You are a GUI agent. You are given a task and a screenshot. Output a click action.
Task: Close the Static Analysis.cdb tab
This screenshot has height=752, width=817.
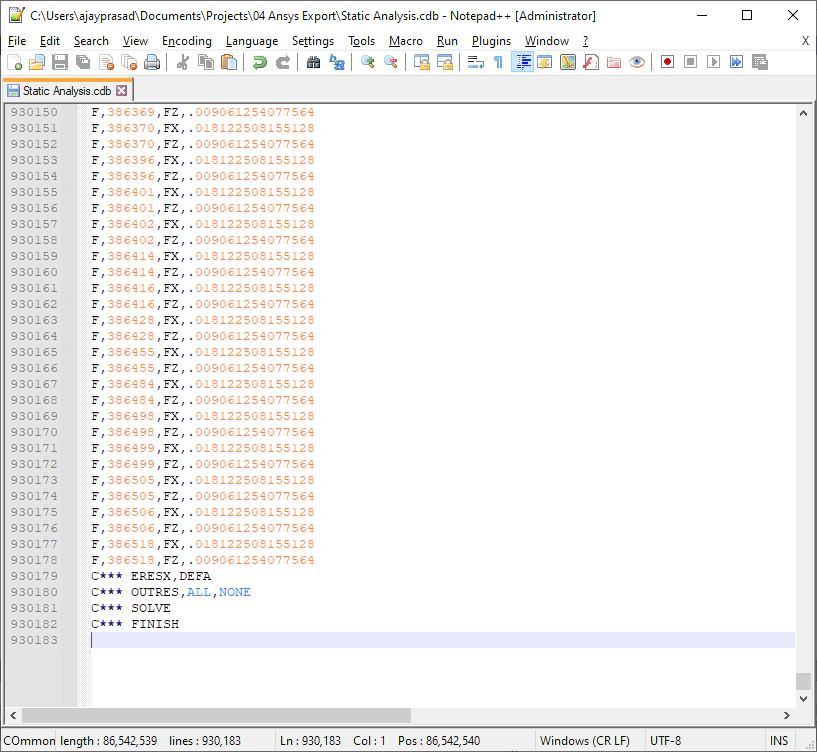tap(123, 89)
